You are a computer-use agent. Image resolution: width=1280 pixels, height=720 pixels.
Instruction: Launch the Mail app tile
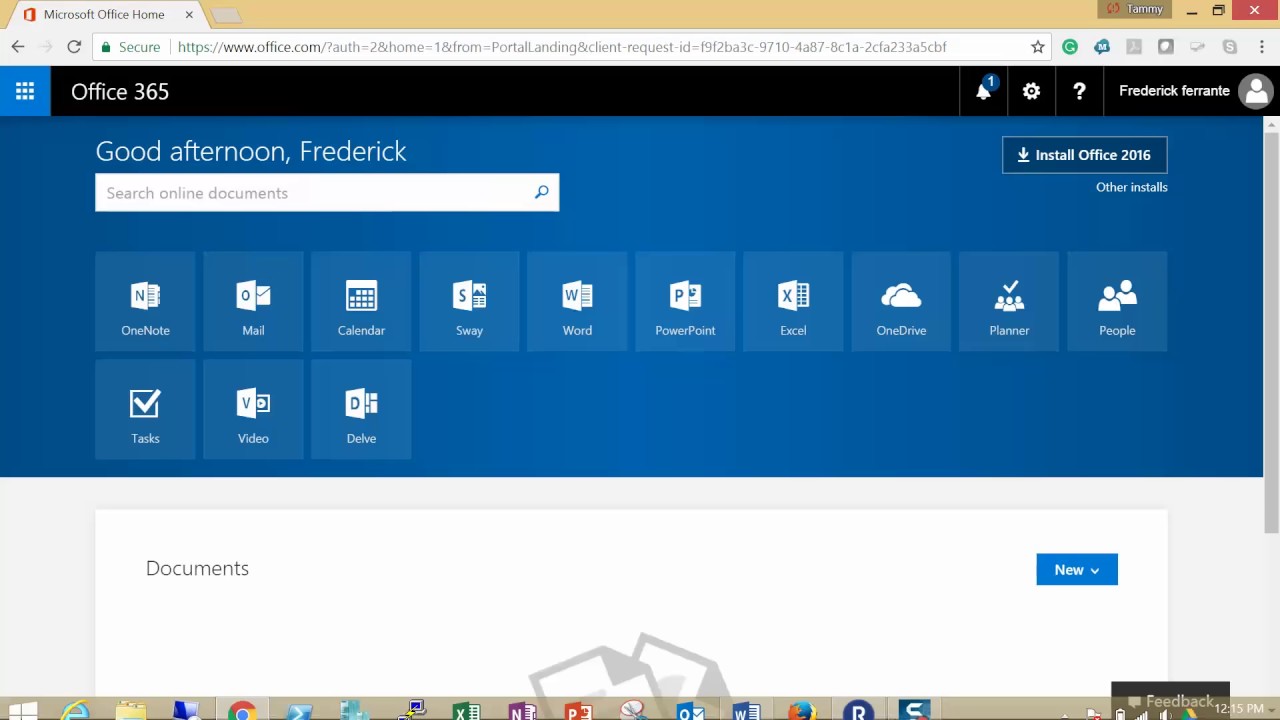coord(253,302)
